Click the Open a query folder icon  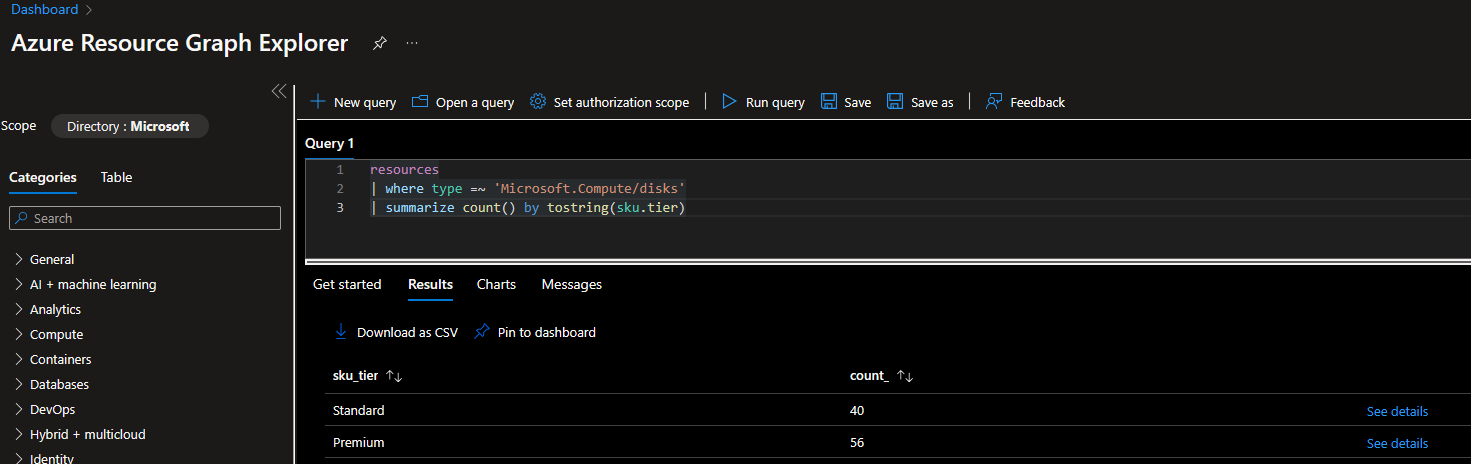[420, 102]
